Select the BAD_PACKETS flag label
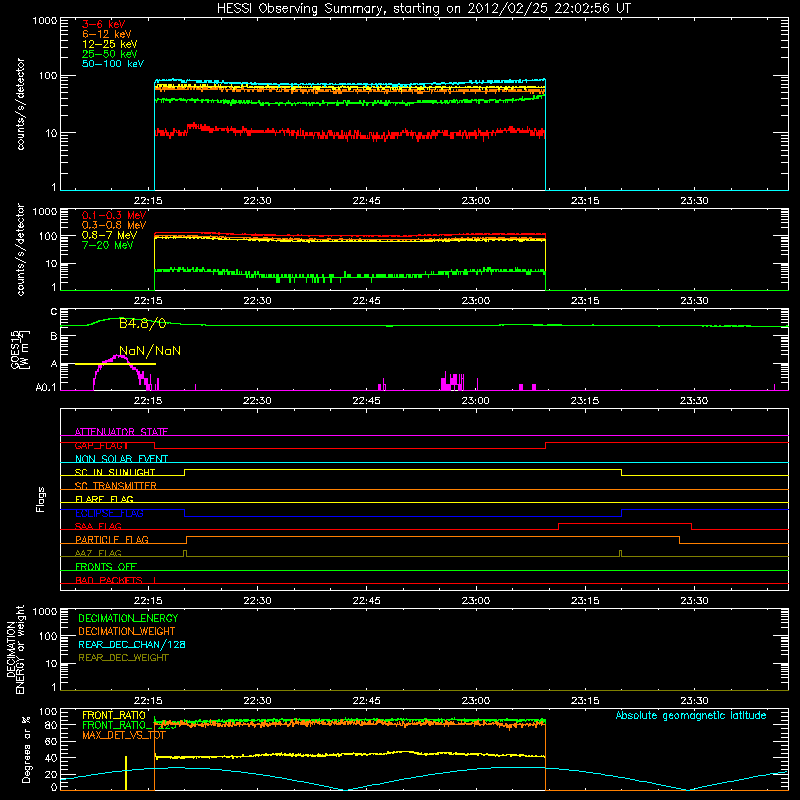800x800 pixels. pos(109,581)
